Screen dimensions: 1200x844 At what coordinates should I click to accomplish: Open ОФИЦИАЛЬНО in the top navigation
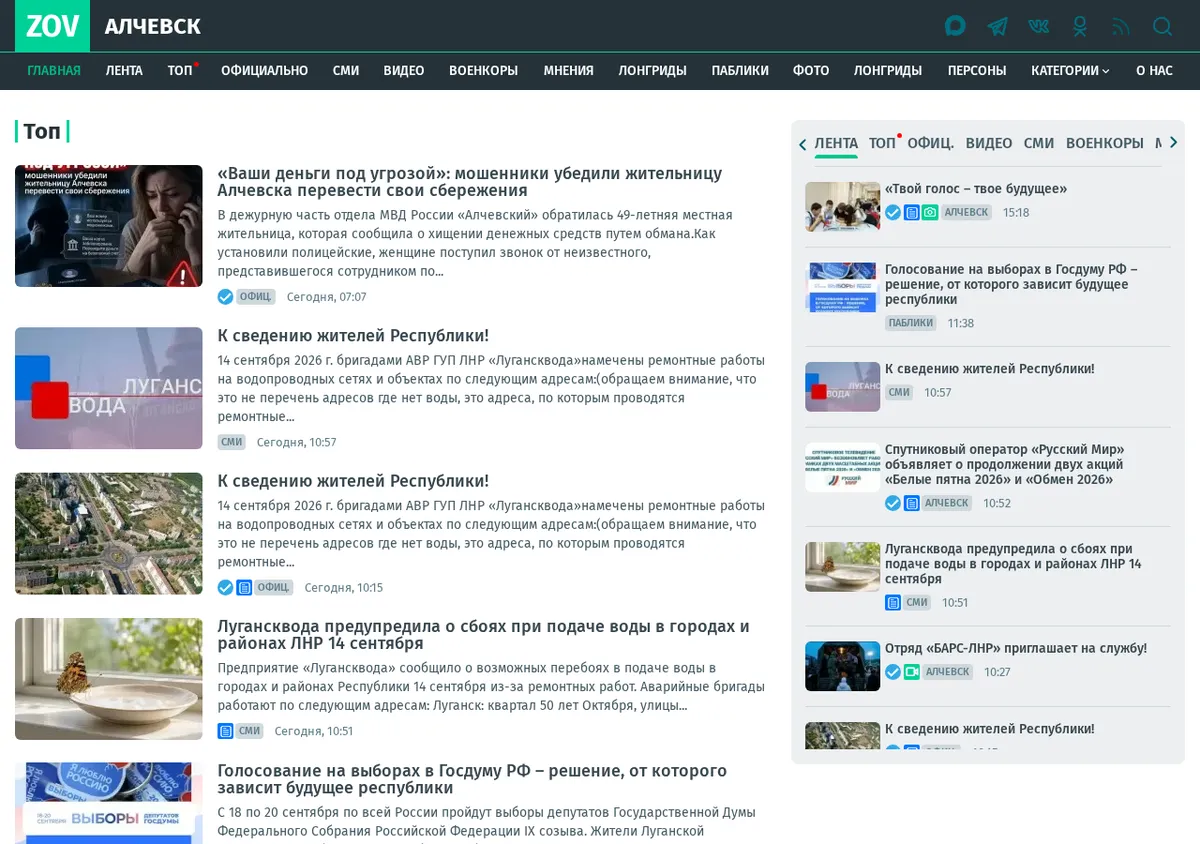click(x=264, y=71)
